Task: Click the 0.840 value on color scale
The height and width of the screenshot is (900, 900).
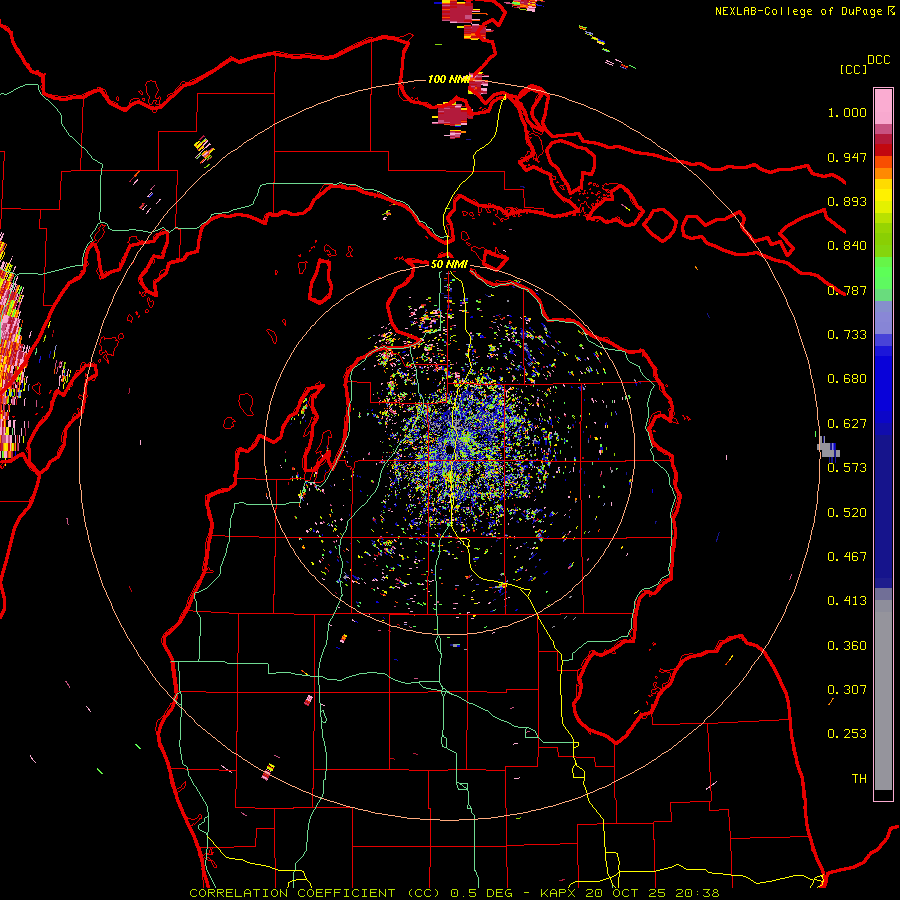Action: (847, 246)
